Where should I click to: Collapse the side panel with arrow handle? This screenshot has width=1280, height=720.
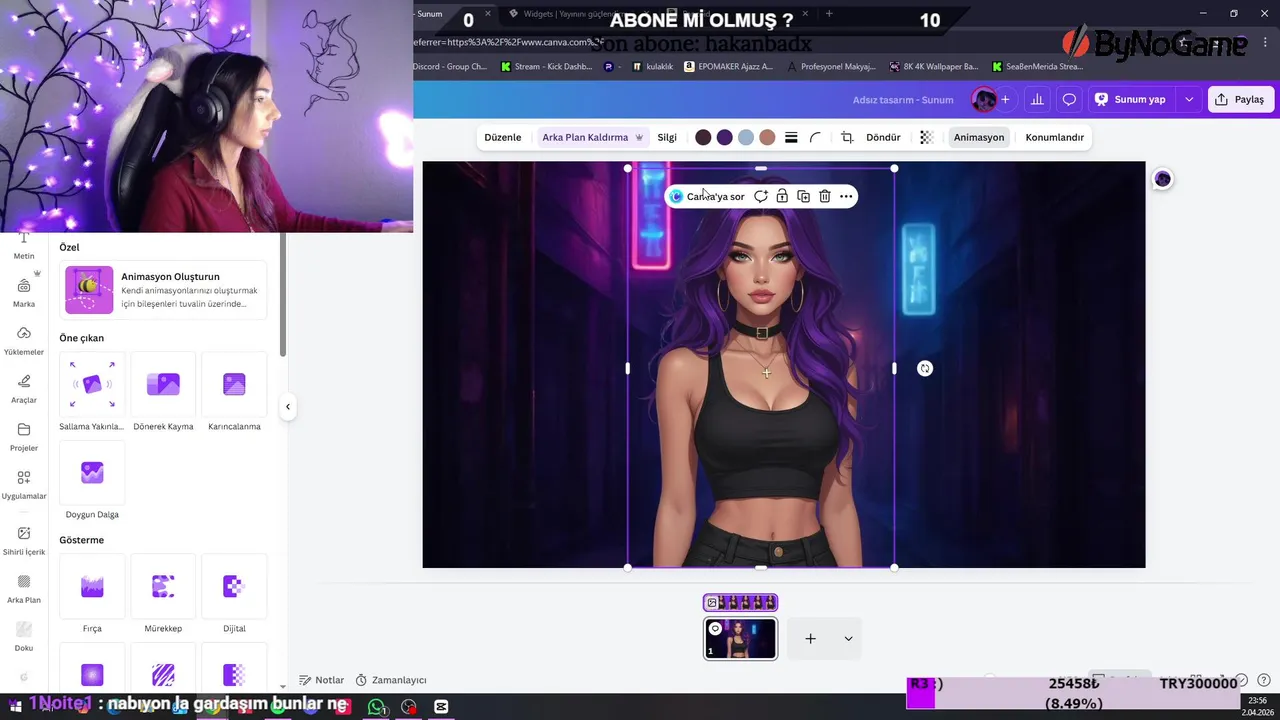(x=288, y=406)
